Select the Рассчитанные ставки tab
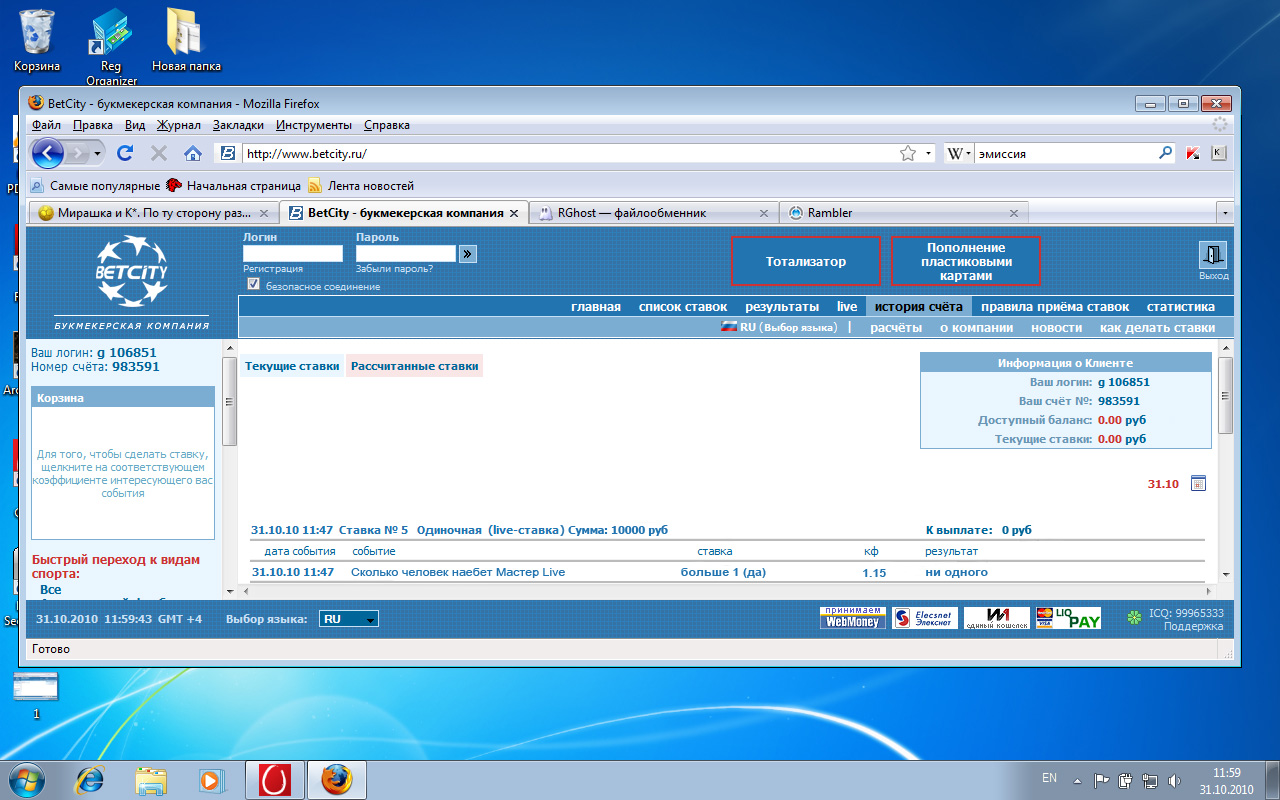Viewport: 1280px width, 800px height. point(414,366)
